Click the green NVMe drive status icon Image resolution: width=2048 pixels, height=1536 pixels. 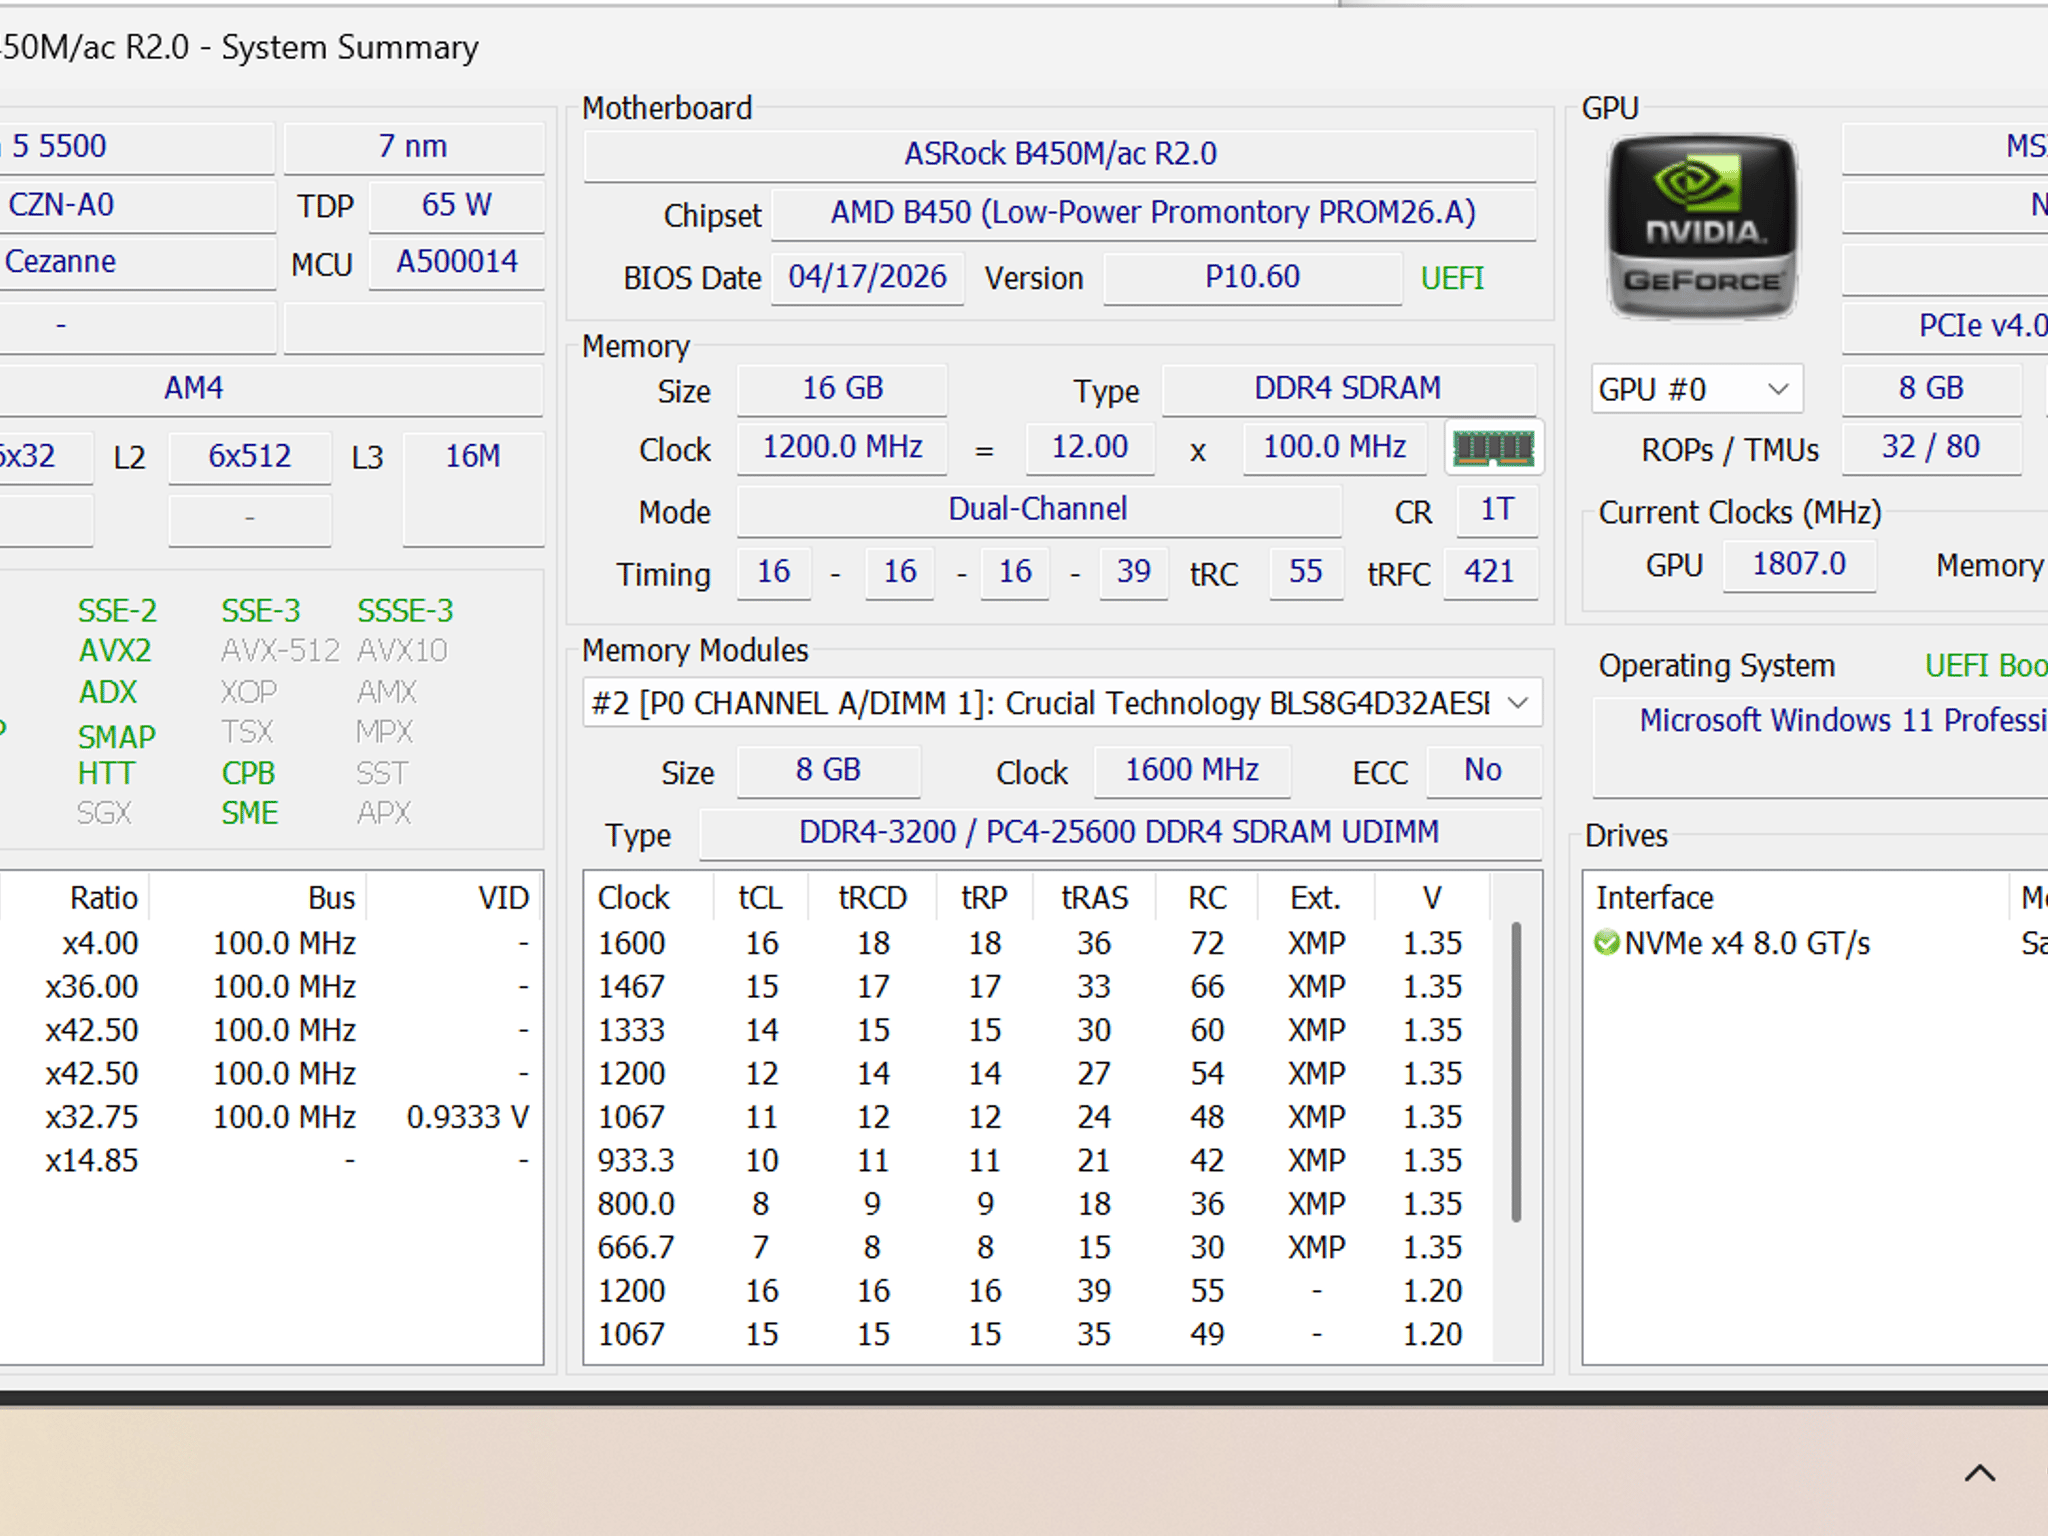1606,943
